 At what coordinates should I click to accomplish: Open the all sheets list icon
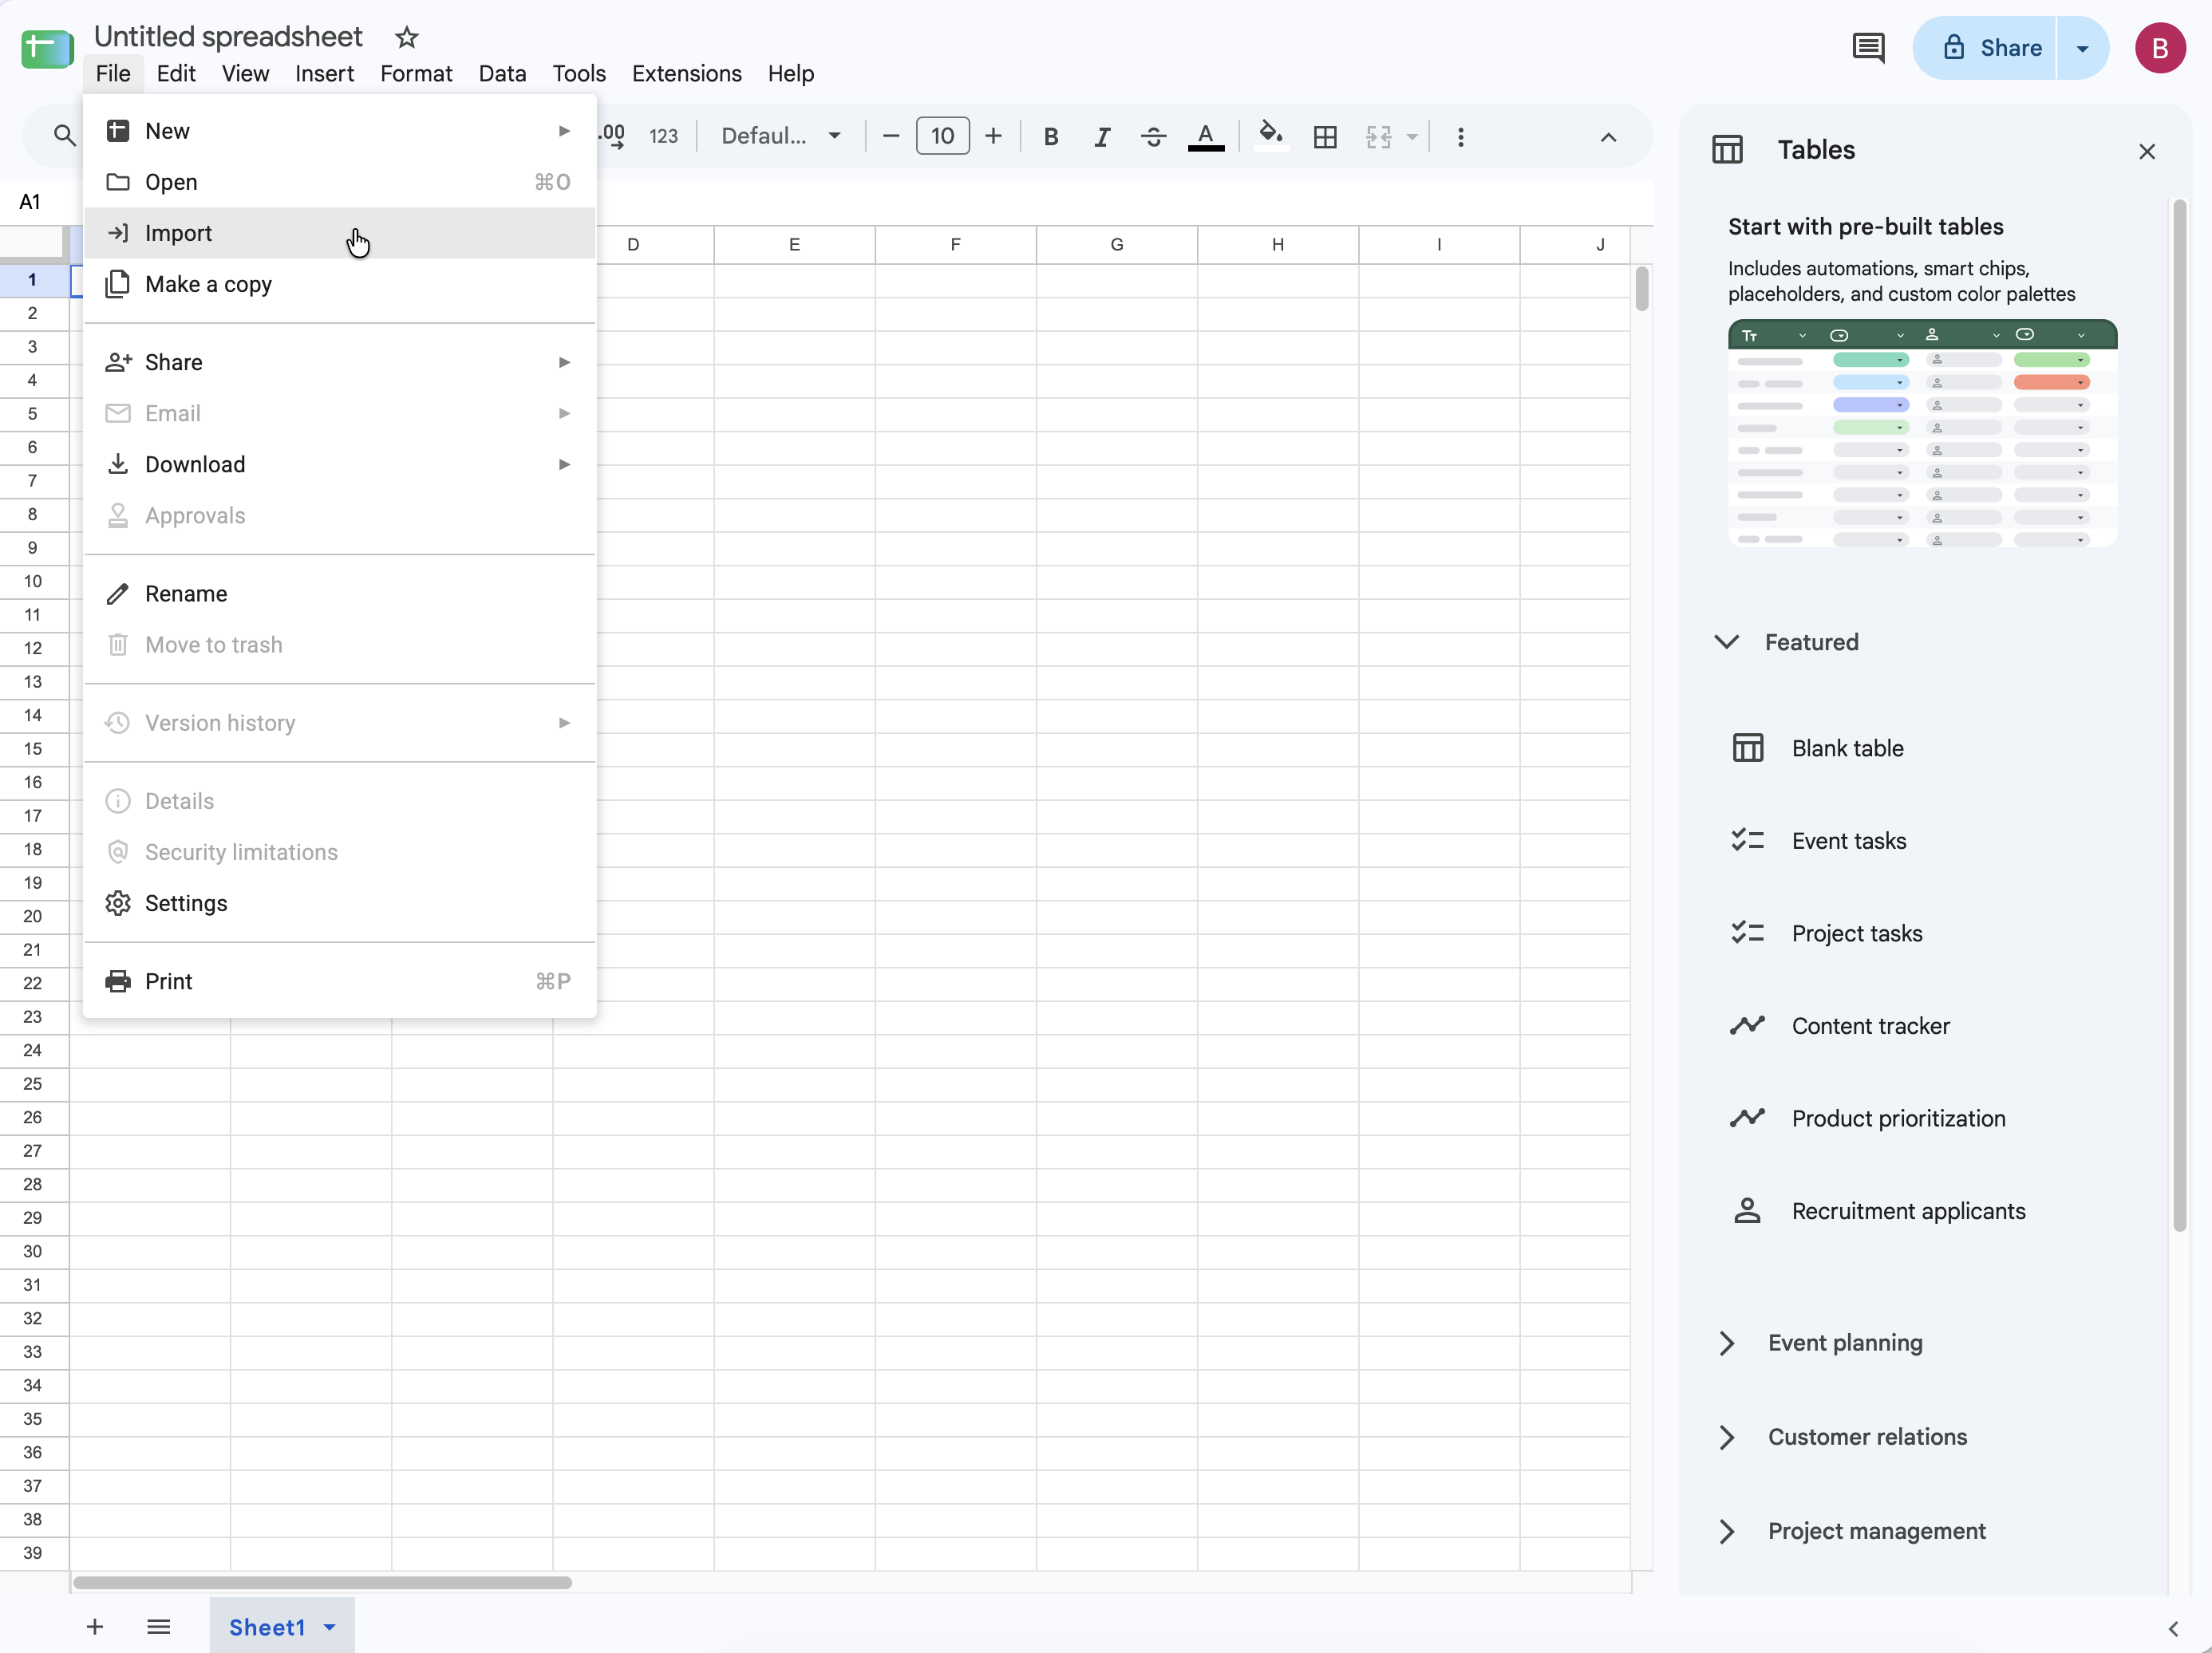click(158, 1627)
